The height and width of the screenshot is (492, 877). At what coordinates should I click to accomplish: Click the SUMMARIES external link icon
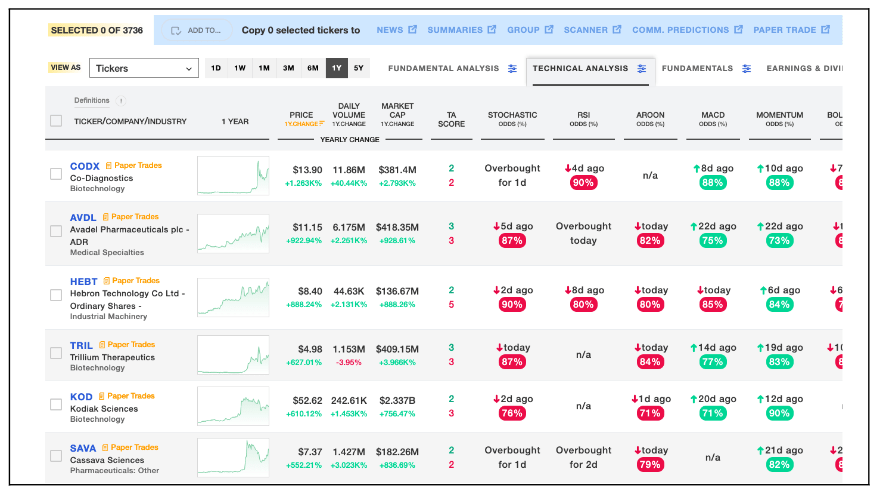pos(492,30)
